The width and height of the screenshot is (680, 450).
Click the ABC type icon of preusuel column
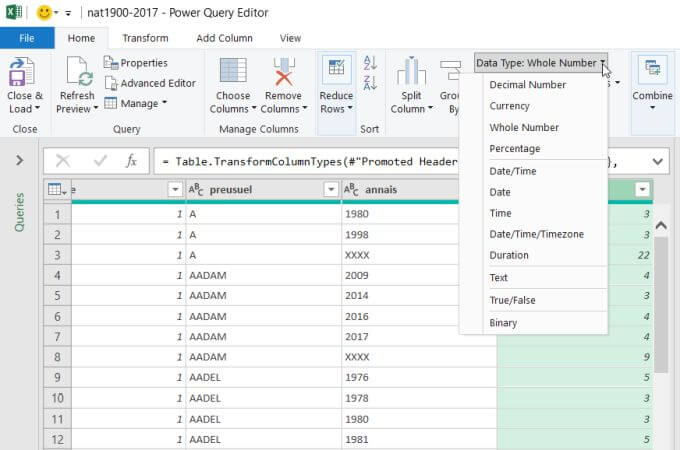tap(196, 189)
